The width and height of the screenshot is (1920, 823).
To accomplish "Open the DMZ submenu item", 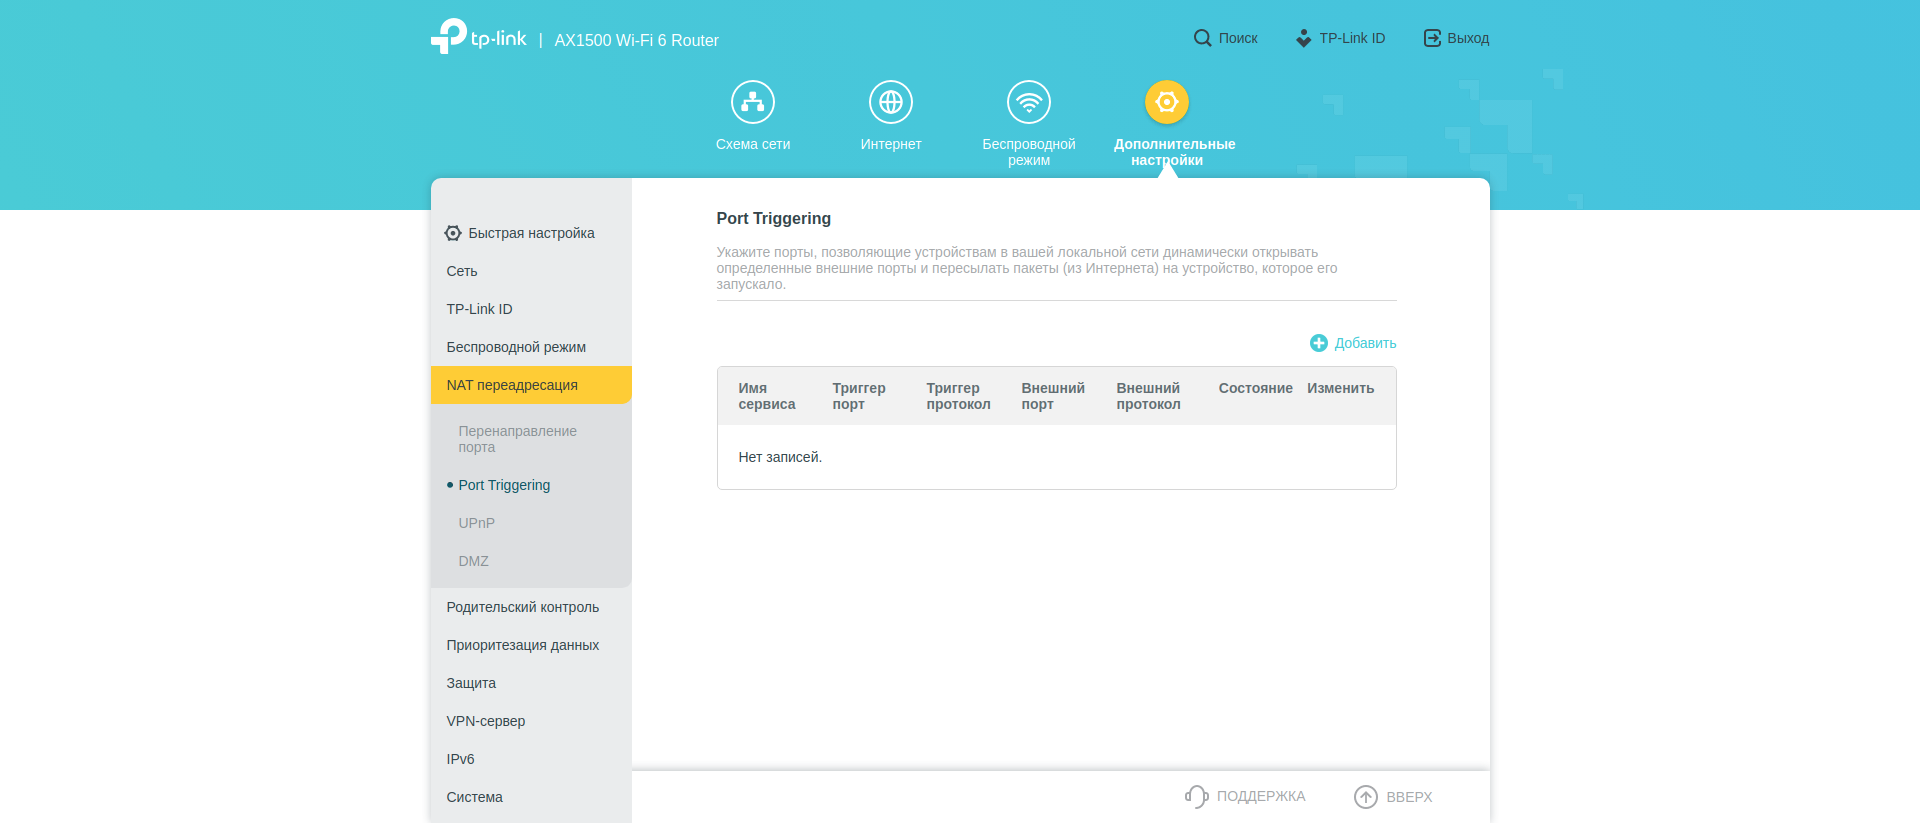I will 473,561.
